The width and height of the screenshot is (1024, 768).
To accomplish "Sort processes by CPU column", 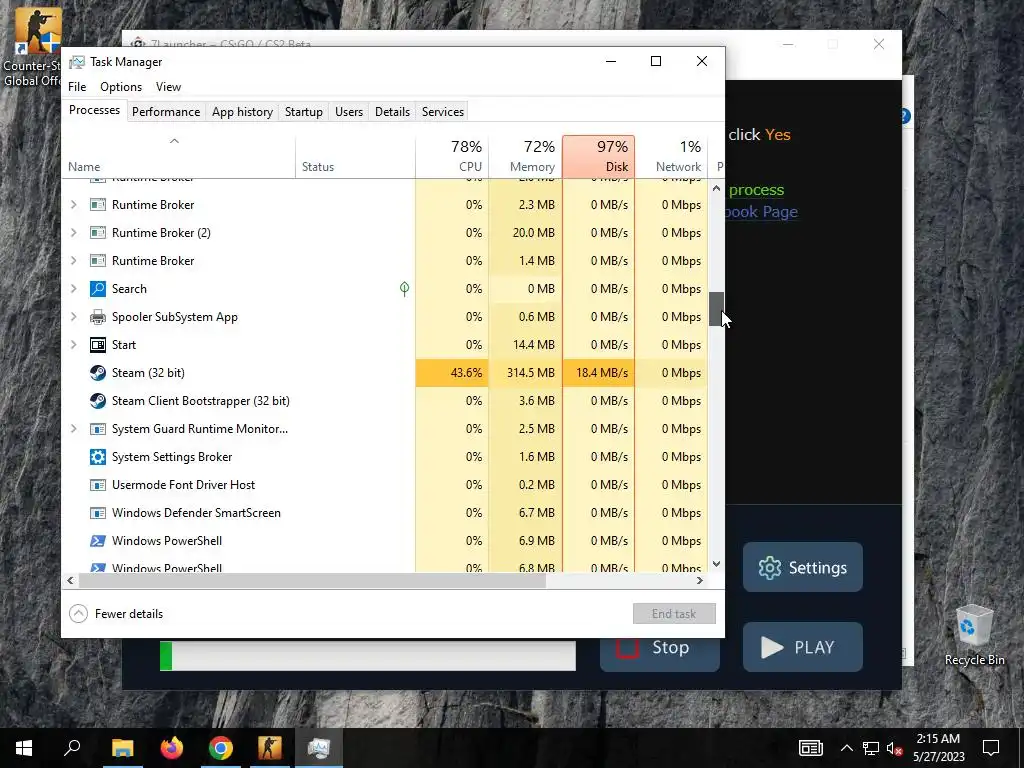I will point(452,157).
